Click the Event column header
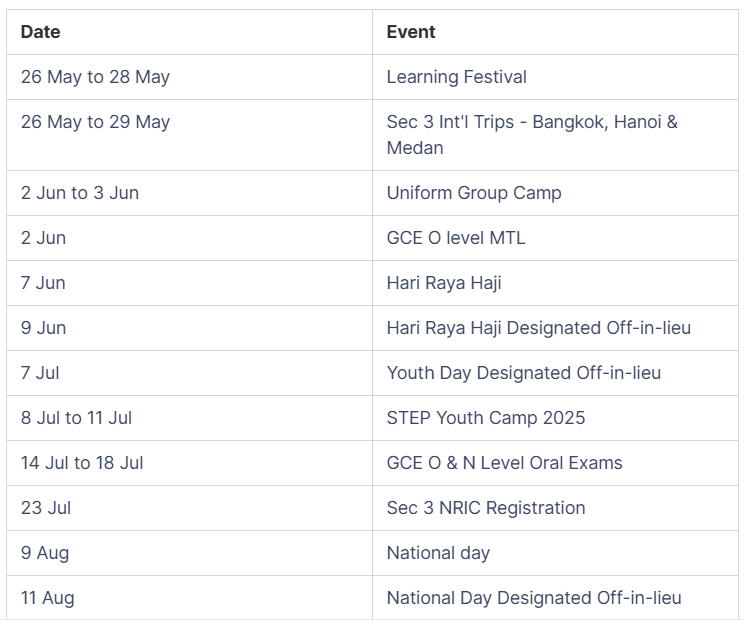The width and height of the screenshot is (744, 625). click(x=410, y=32)
